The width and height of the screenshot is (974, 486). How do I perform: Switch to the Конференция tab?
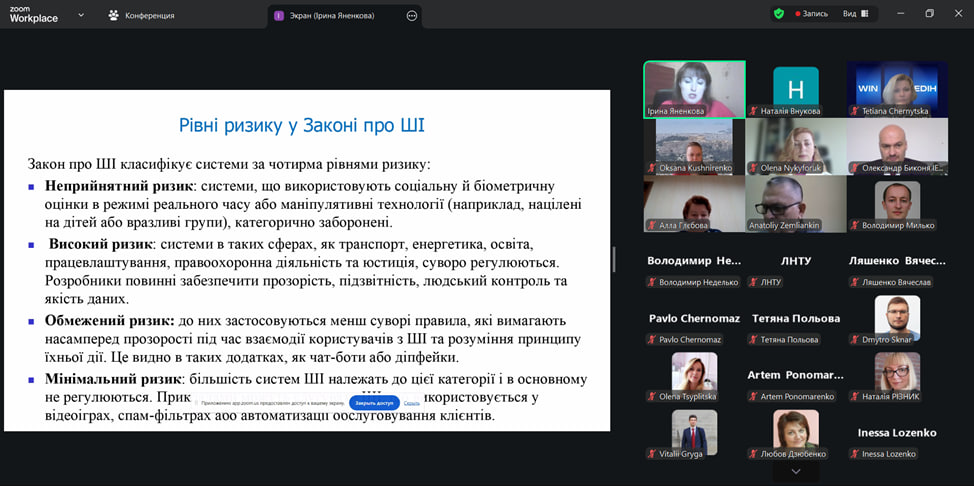click(x=150, y=16)
